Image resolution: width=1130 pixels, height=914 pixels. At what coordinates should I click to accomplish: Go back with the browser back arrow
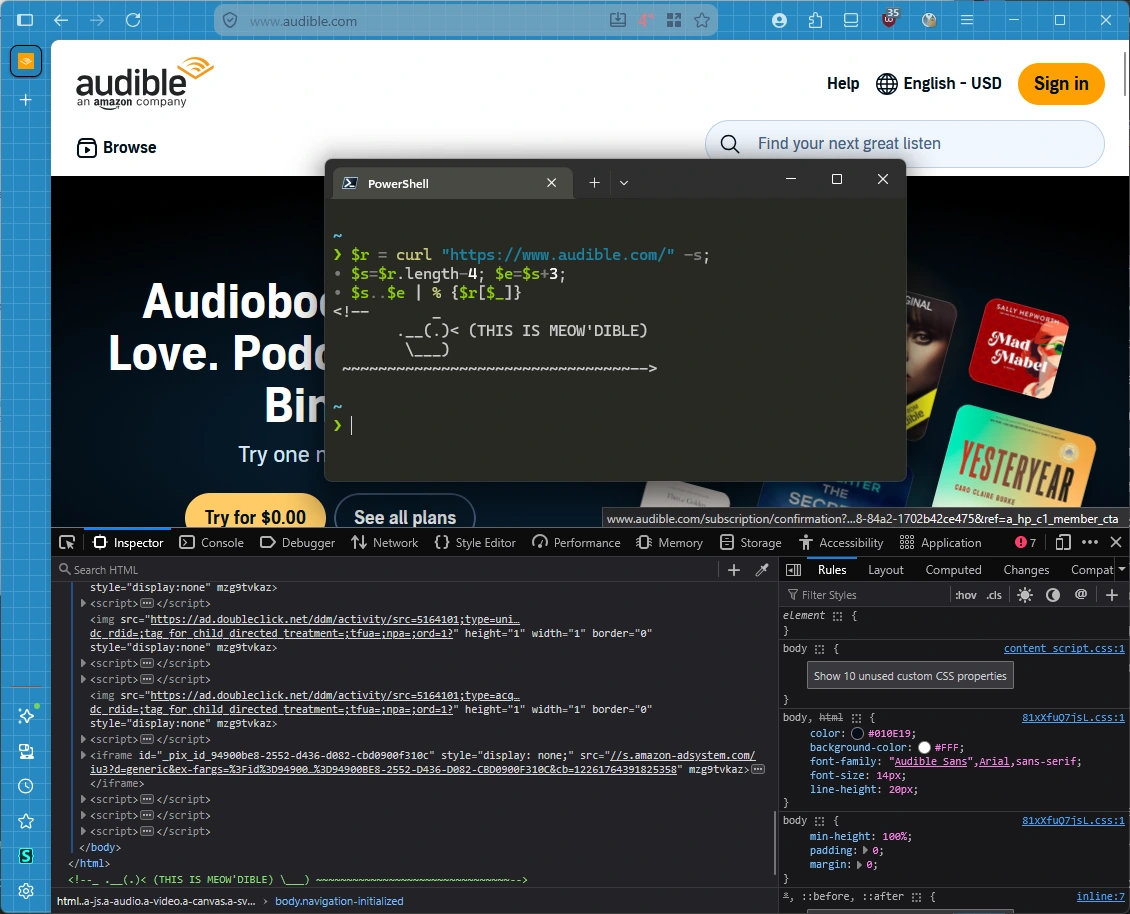click(61, 20)
